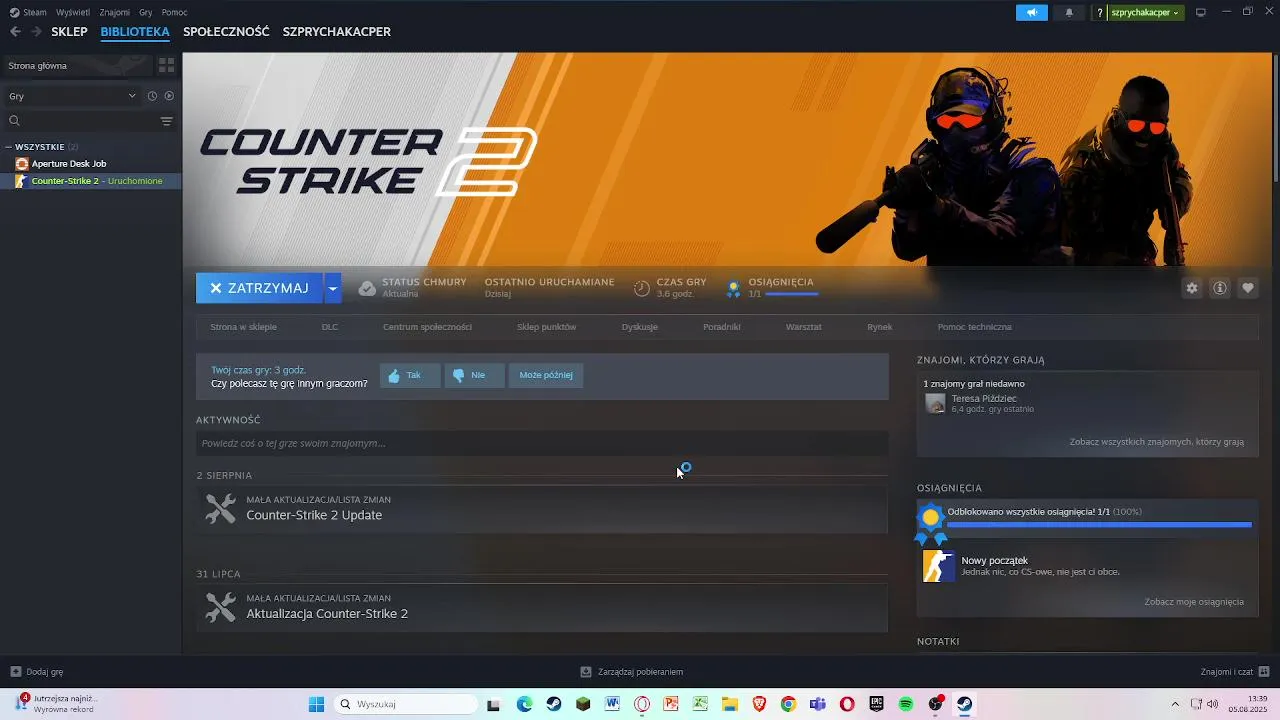Viewport: 1280px width, 720px height.
Task: Click the announcements megaphone button
Action: click(1031, 12)
